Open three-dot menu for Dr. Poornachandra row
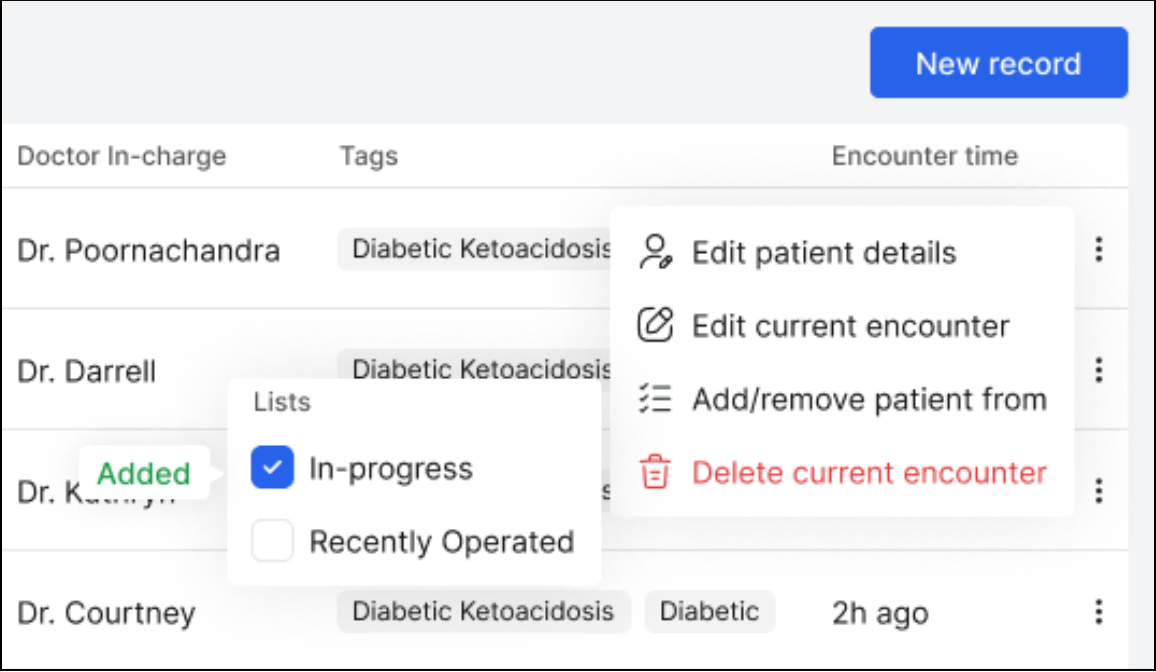This screenshot has height=672, width=1156. (1098, 249)
